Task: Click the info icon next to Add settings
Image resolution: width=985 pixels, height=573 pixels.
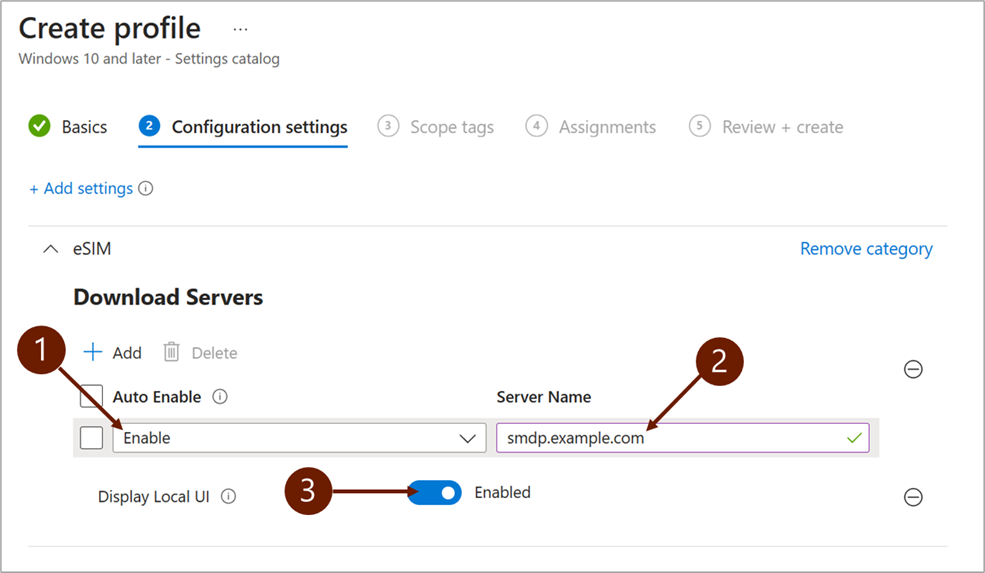Action: coord(146,188)
